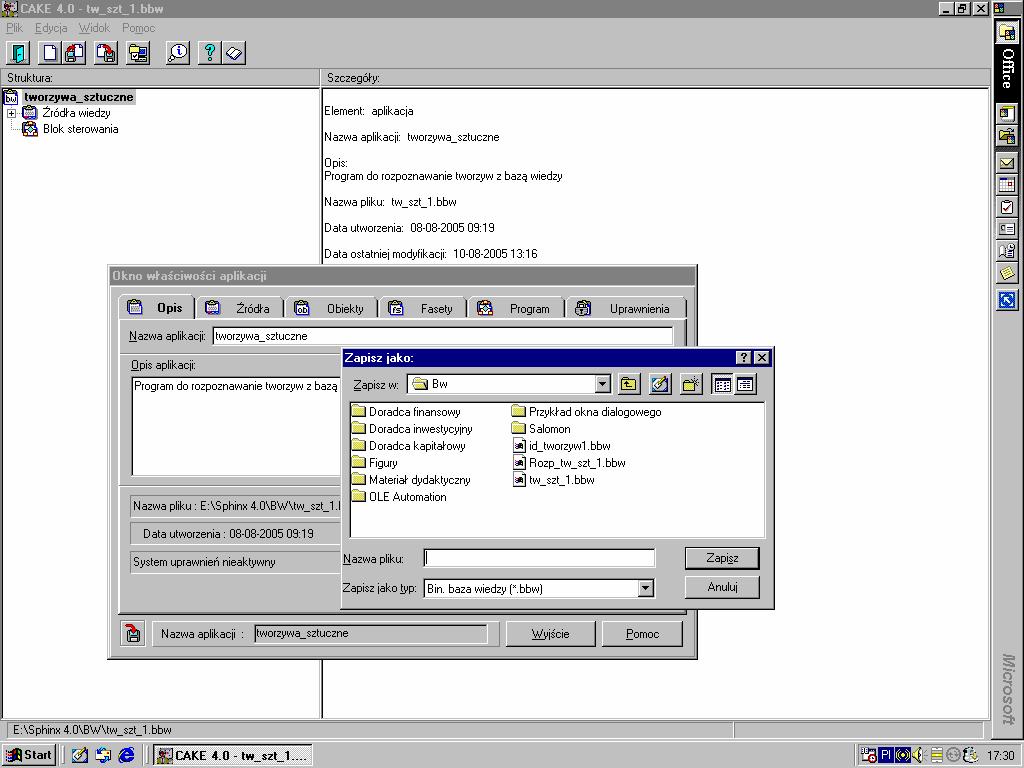Viewport: 1024px width, 768px height.
Task: Select the Salomon folder
Action: 541,429
